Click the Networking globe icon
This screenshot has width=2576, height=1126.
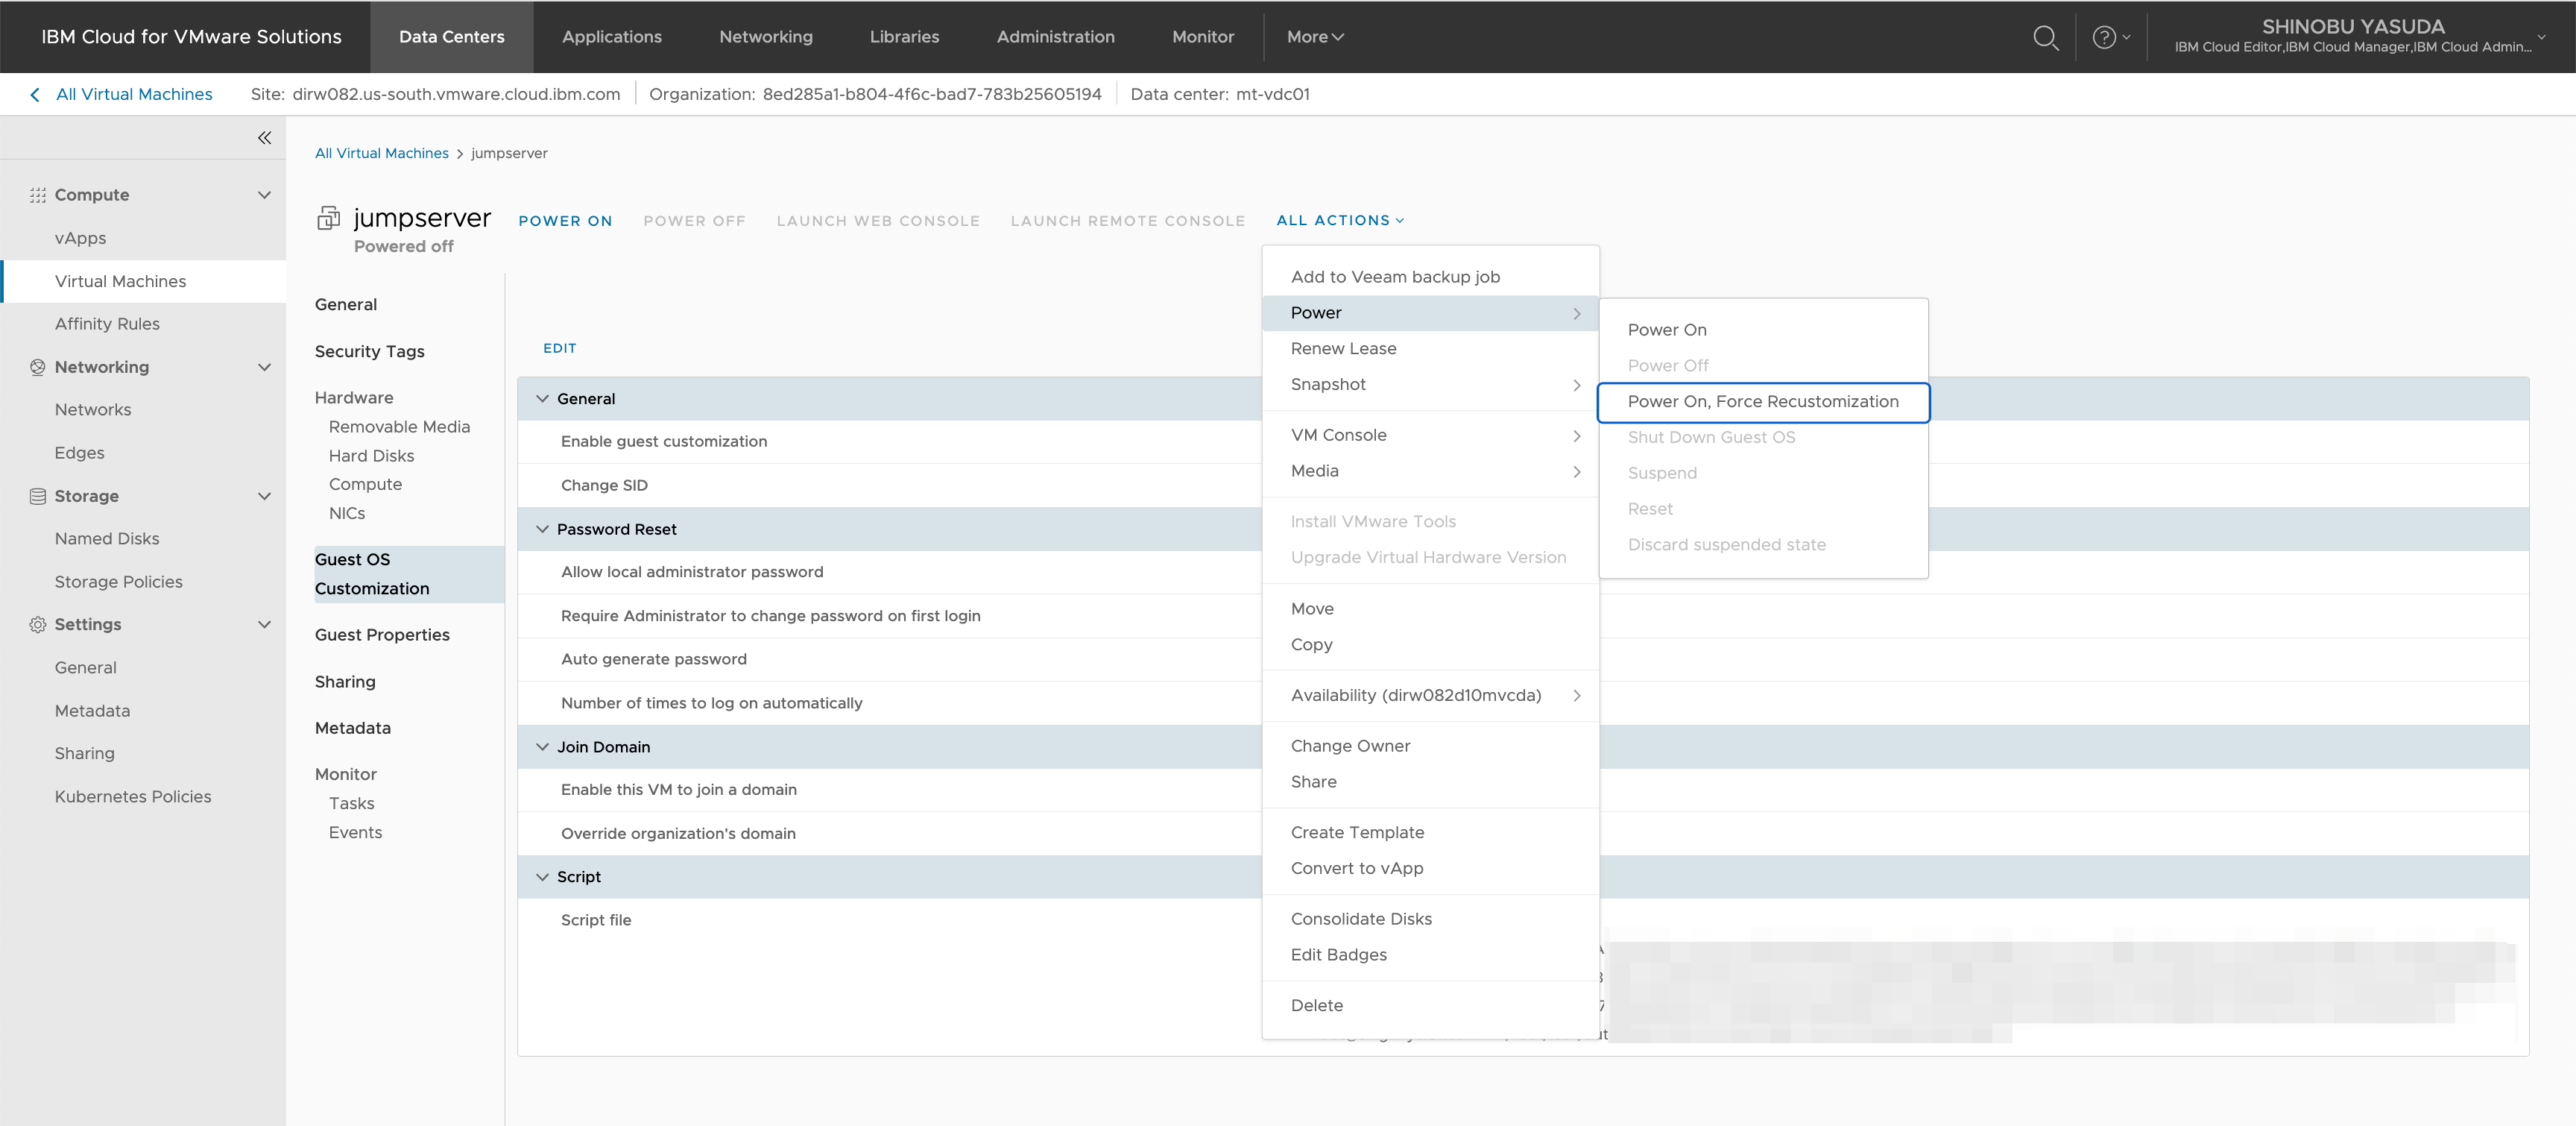pos(38,367)
